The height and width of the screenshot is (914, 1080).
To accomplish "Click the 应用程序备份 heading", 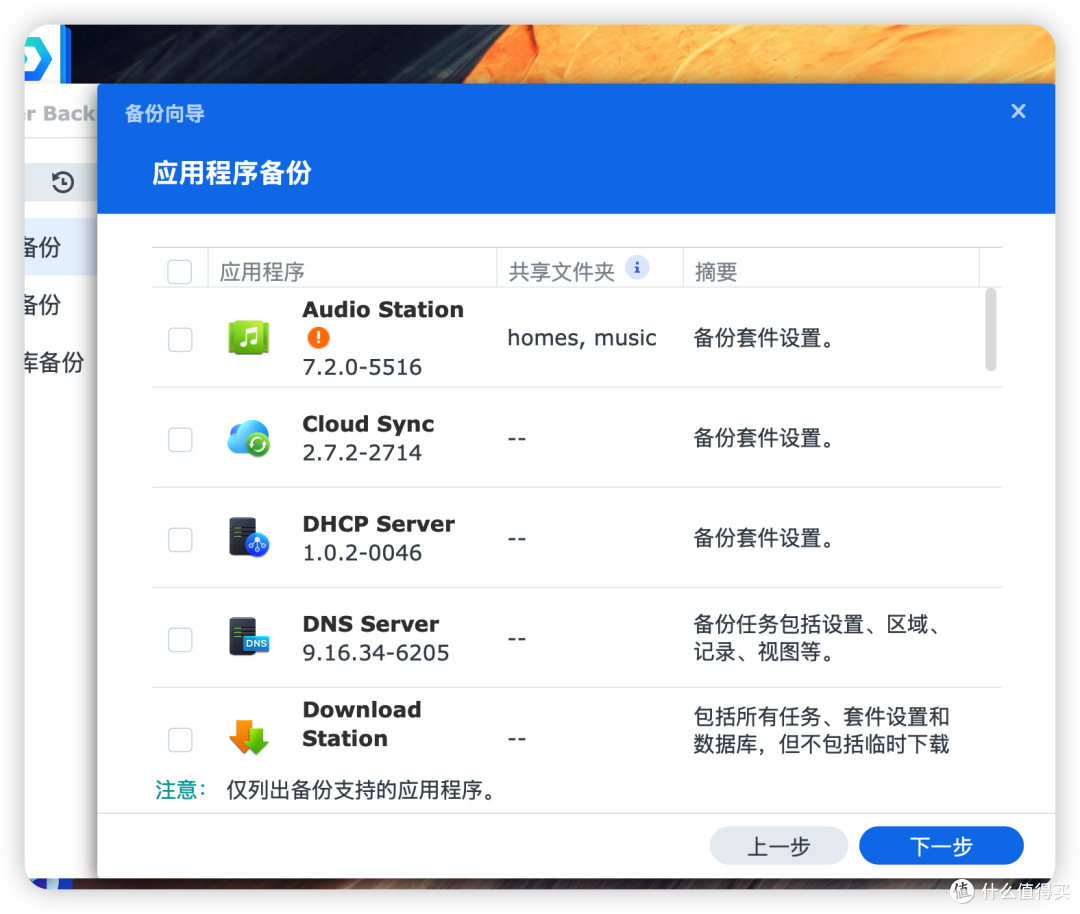I will tap(232, 172).
